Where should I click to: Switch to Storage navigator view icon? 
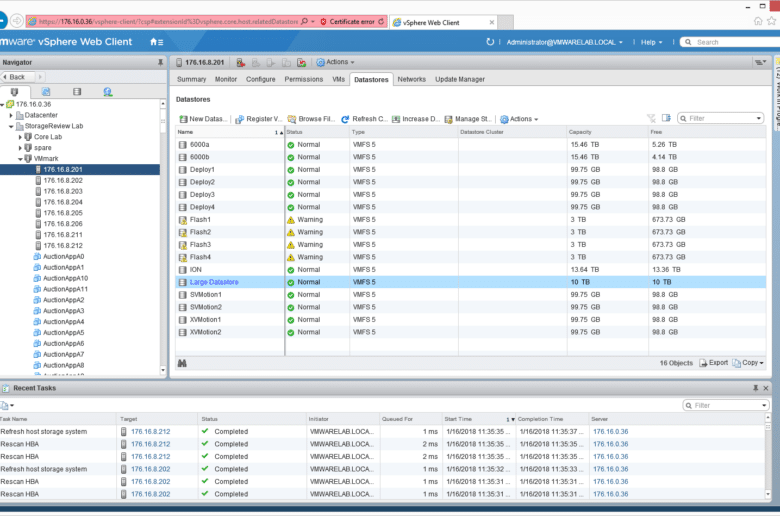(x=77, y=92)
